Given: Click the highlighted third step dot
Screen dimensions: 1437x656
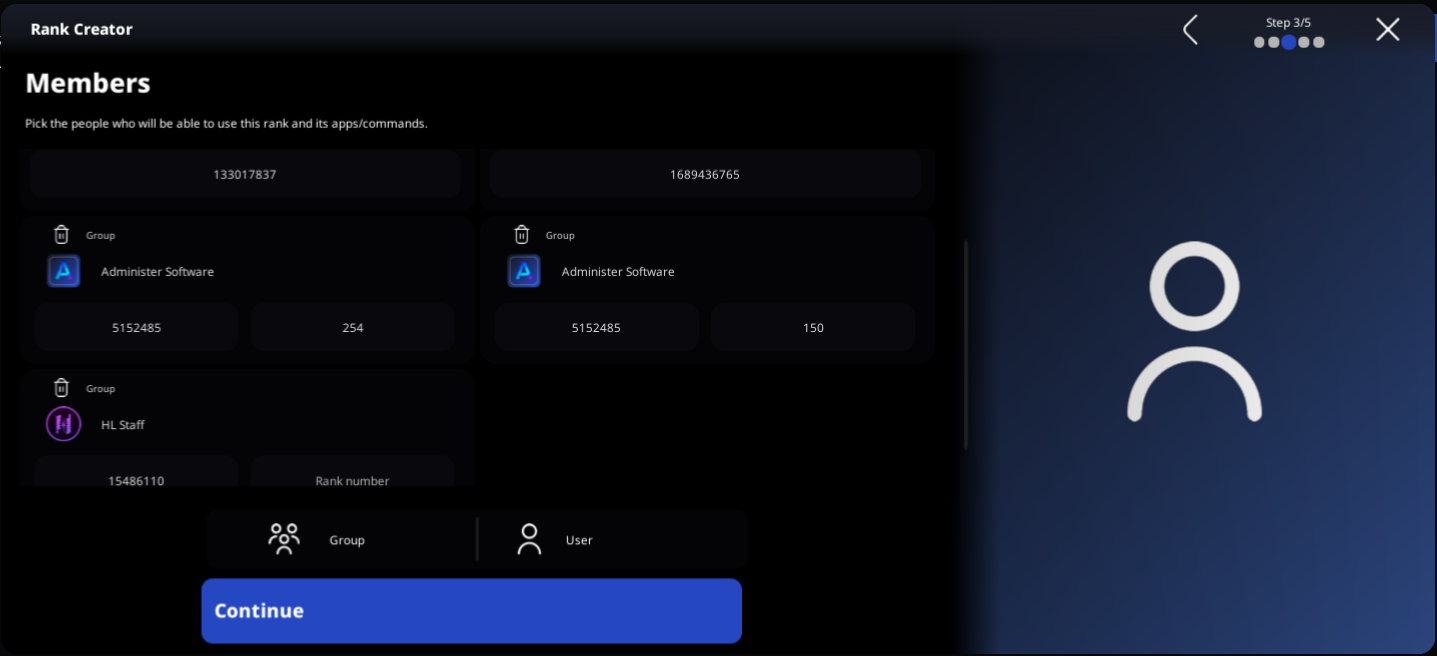Looking at the screenshot, I should [1289, 43].
